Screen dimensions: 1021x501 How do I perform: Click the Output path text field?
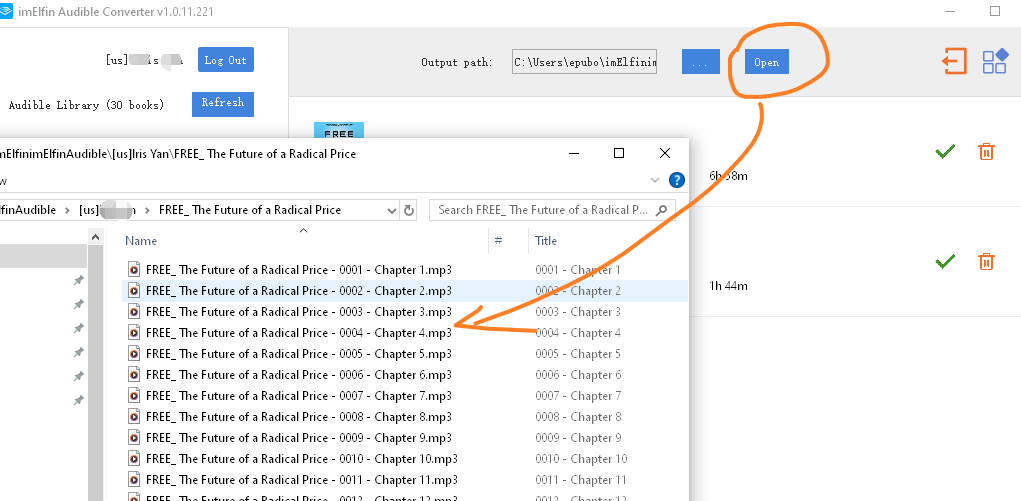click(584, 62)
